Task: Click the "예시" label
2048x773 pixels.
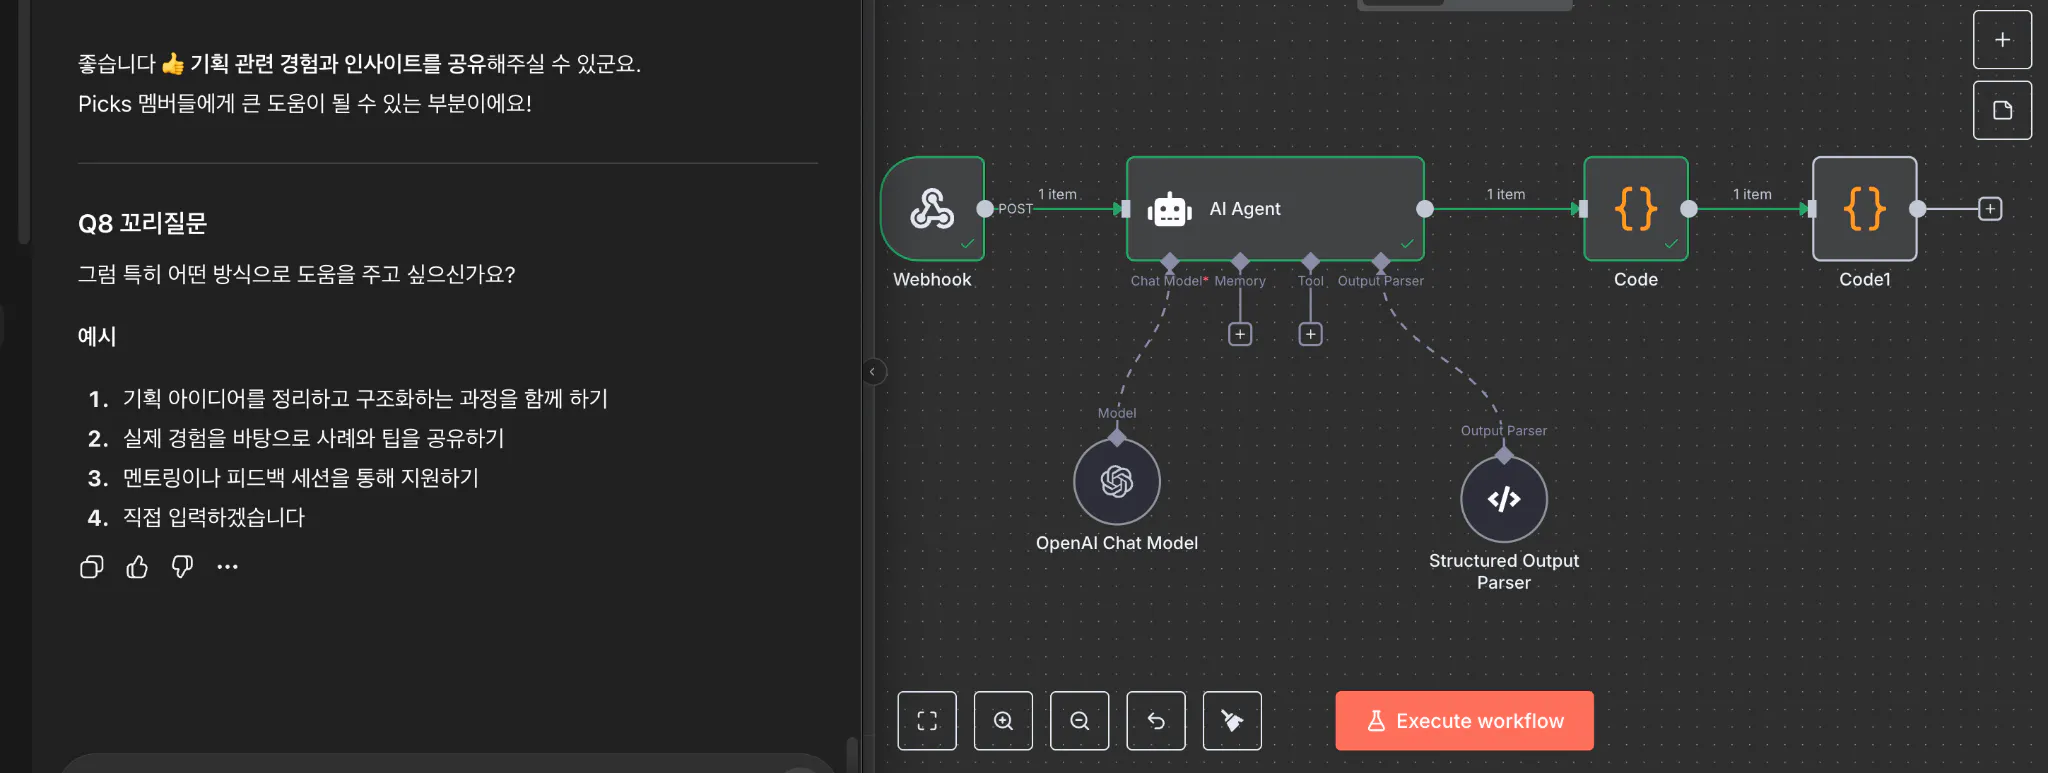Action: [97, 336]
